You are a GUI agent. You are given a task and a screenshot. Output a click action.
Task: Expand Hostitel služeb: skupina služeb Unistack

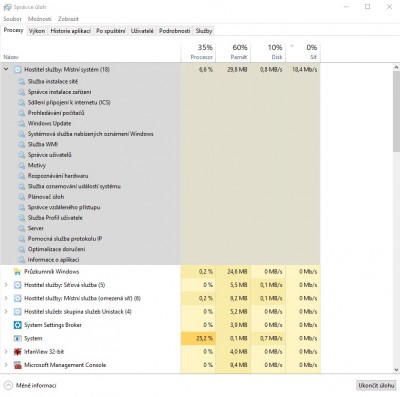click(x=6, y=312)
